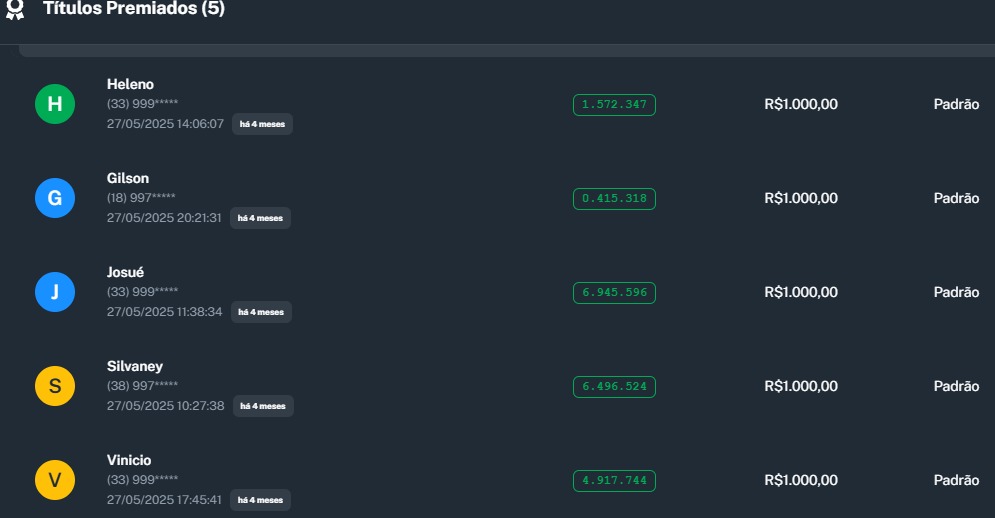
Task: Select ticket number 4.917.744
Action: 614,480
